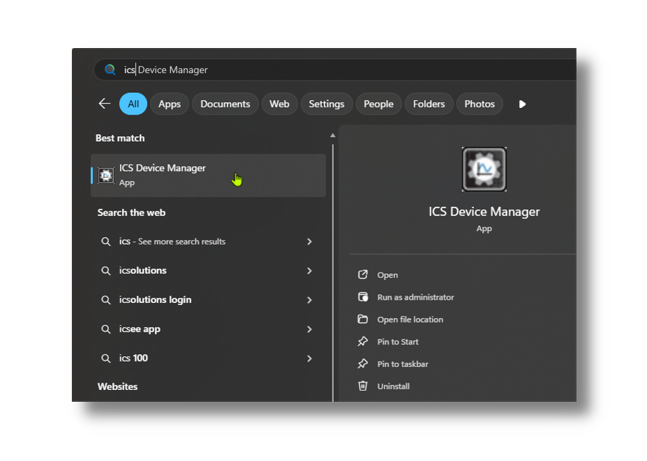Image resolution: width=647 pixels, height=461 pixels.
Task: Select the 'icsee app' web suggestion
Action: coord(206,329)
